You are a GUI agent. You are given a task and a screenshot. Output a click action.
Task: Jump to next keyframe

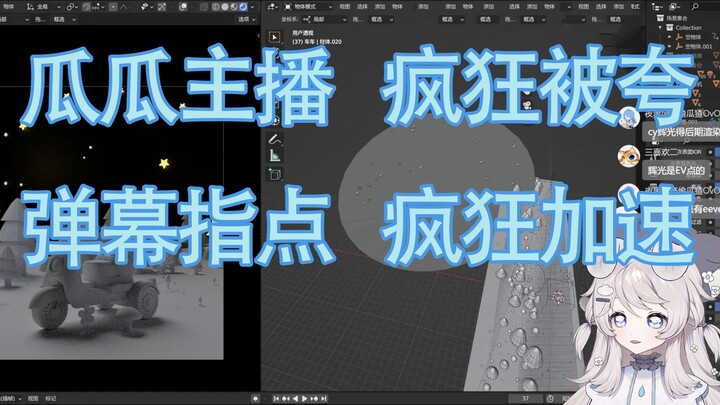(315, 398)
